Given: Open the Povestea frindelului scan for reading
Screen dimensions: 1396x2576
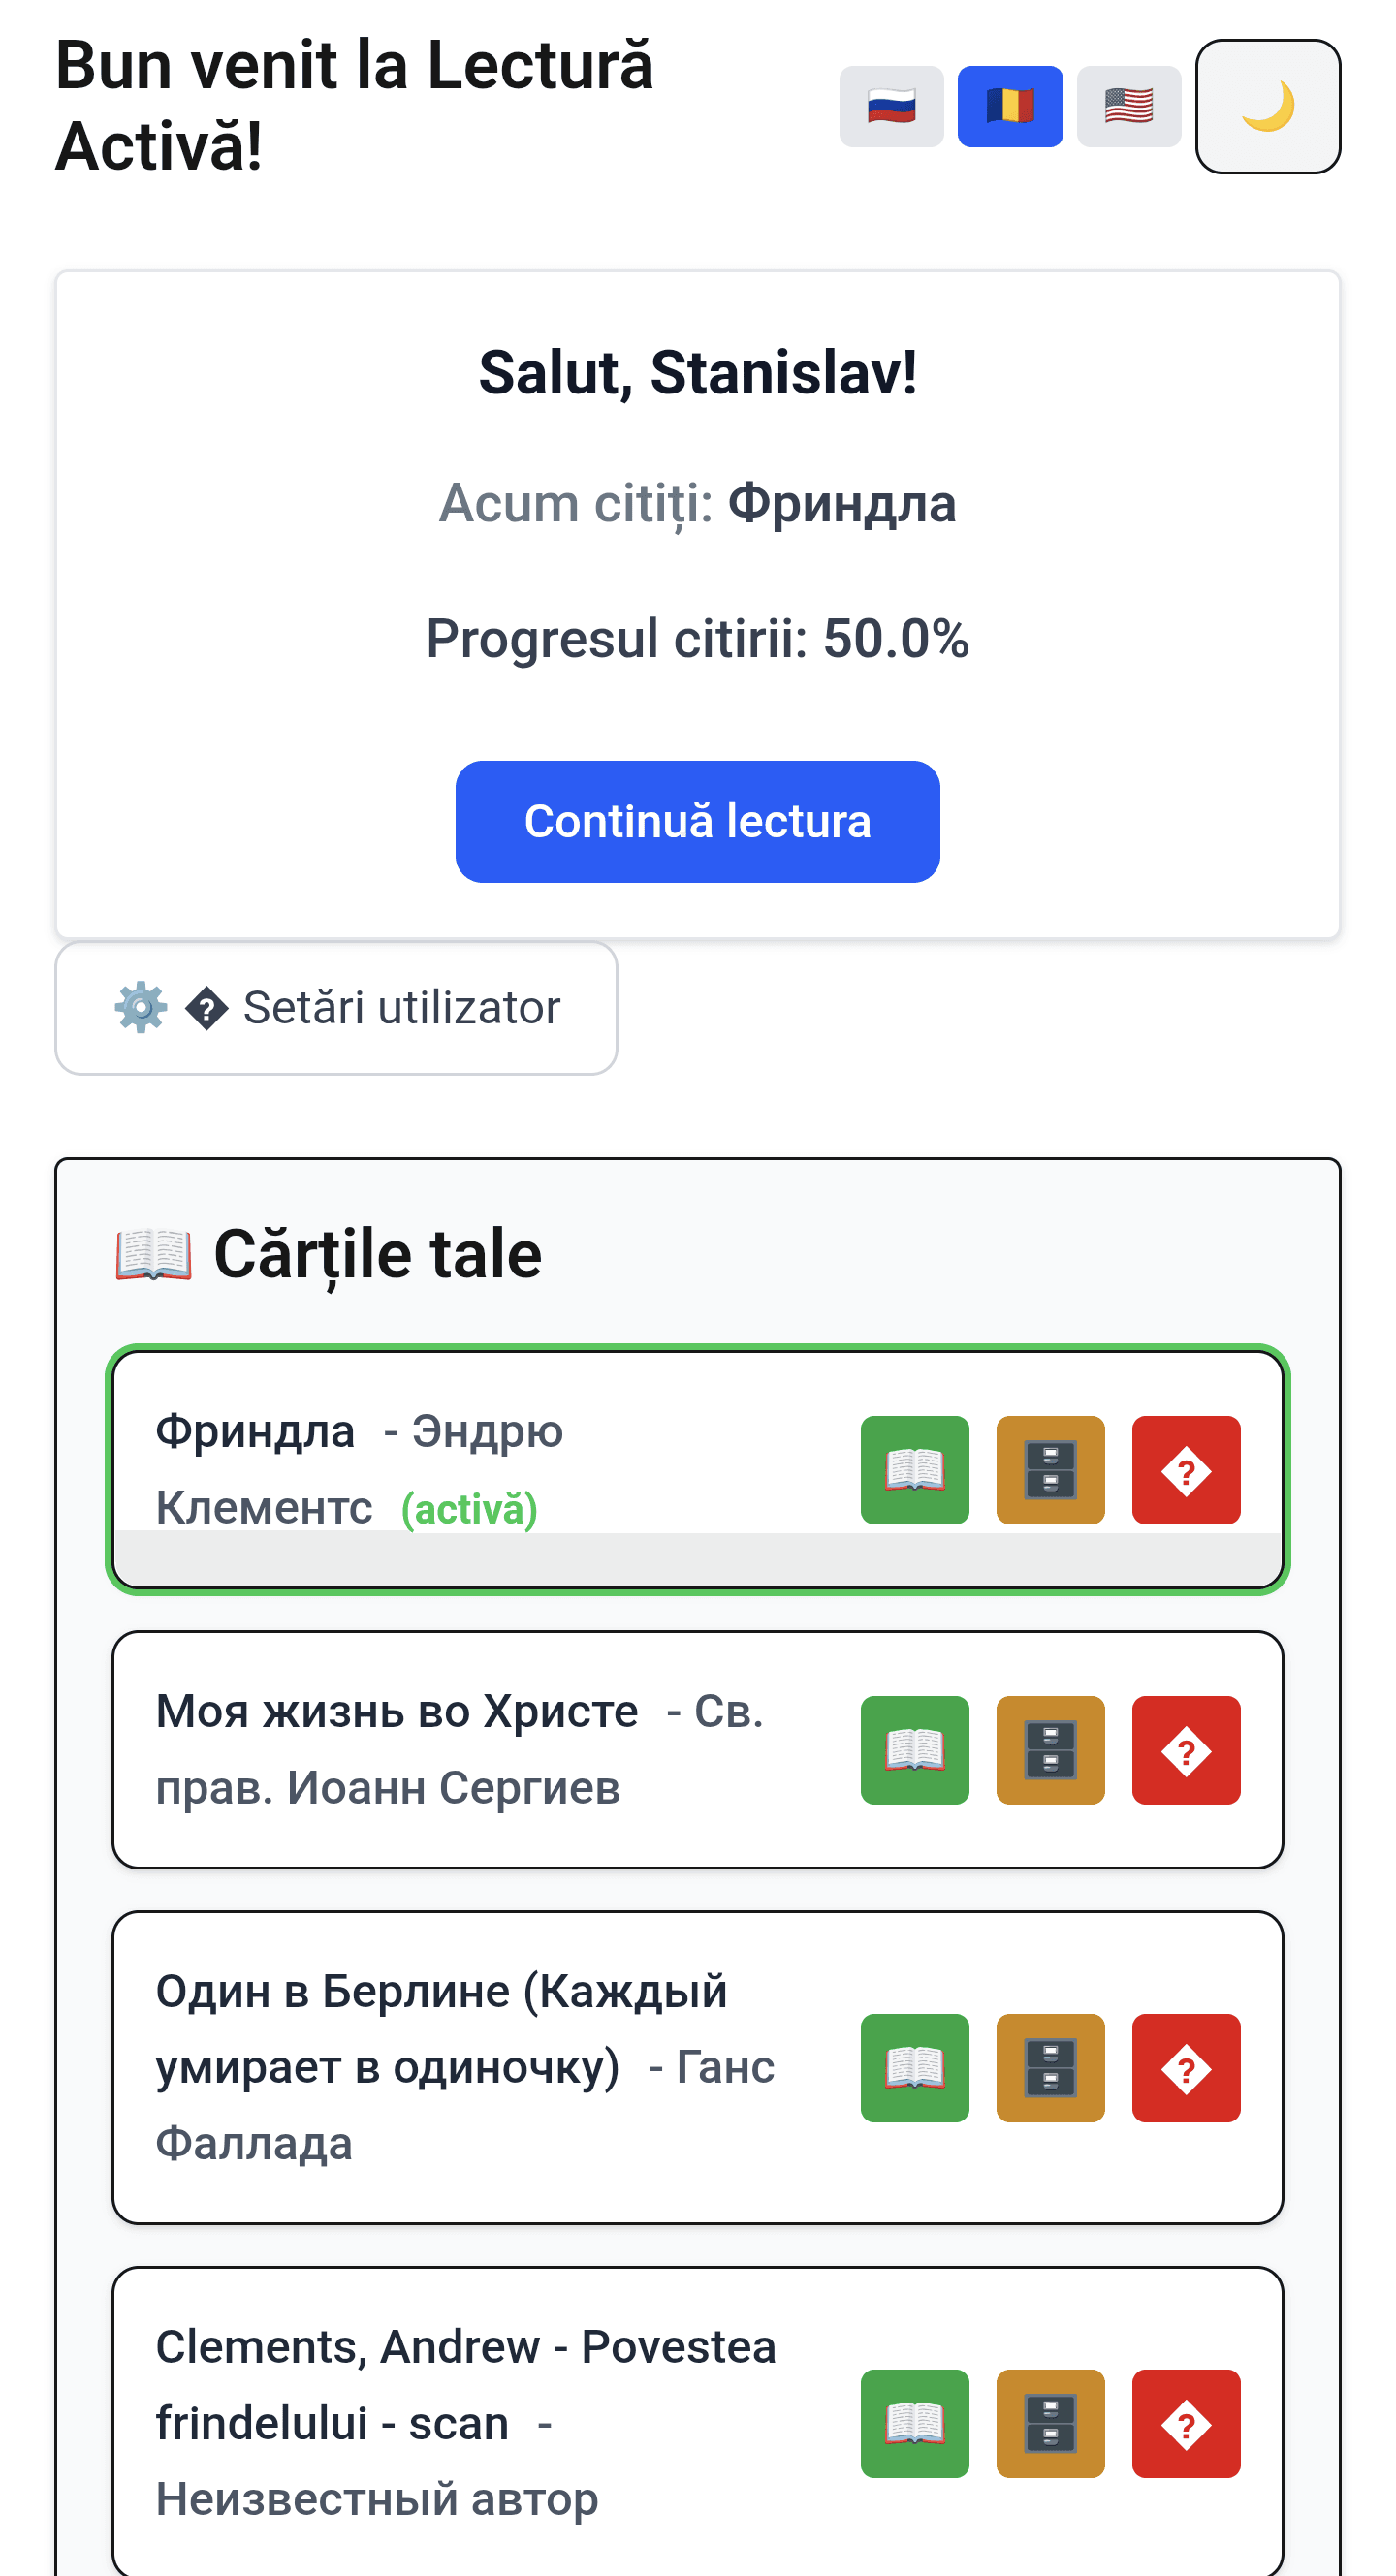Looking at the screenshot, I should 914,2425.
